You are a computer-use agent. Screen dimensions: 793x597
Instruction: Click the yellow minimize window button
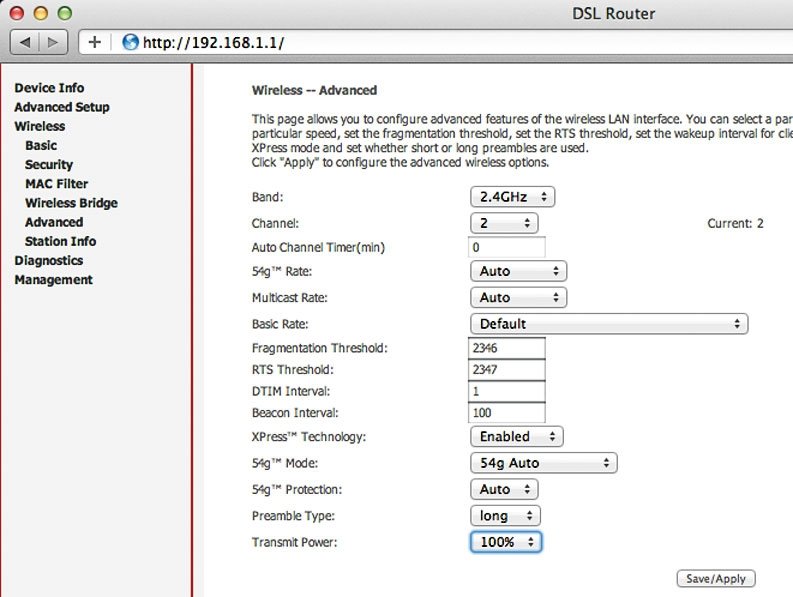click(x=40, y=13)
